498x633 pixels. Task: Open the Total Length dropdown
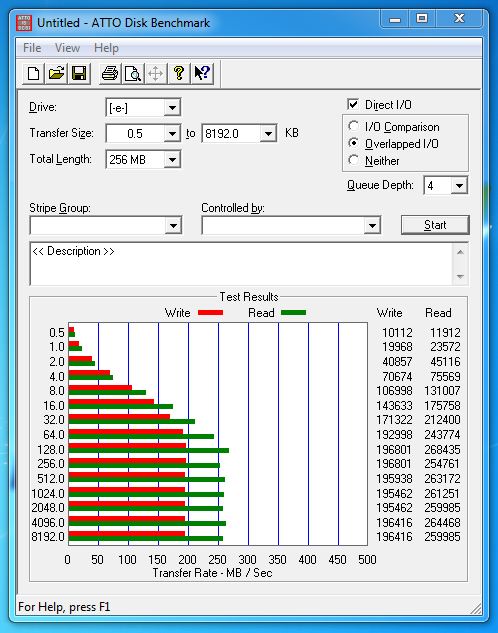tap(172, 159)
